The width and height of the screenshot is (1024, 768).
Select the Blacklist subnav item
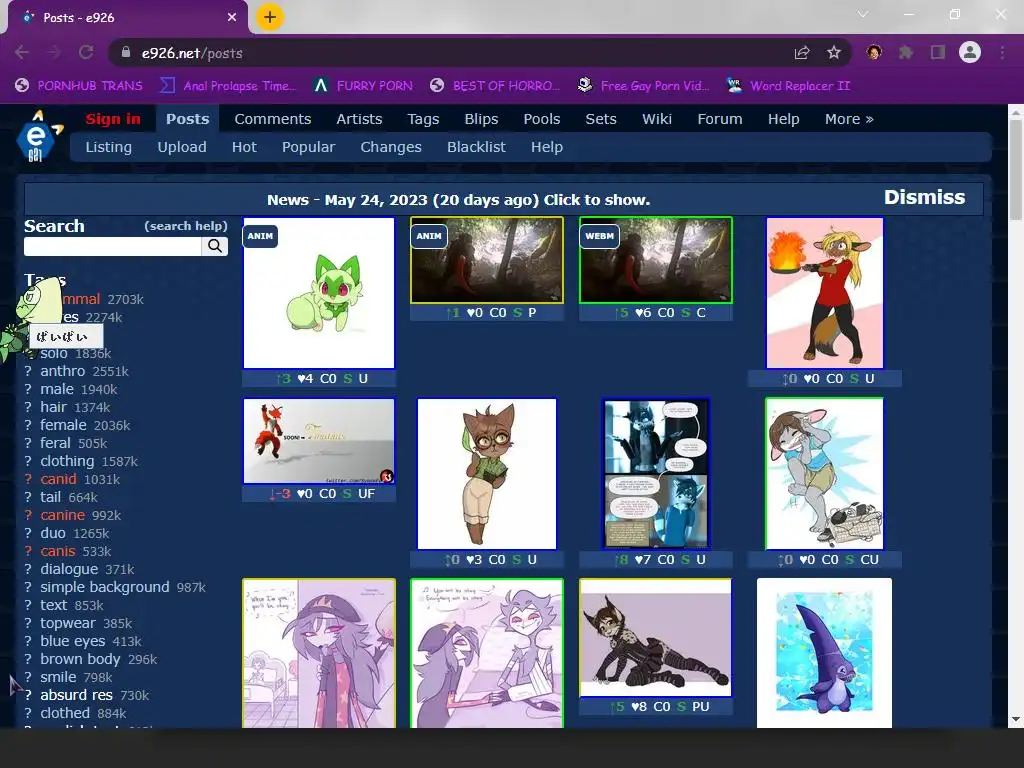pos(476,147)
